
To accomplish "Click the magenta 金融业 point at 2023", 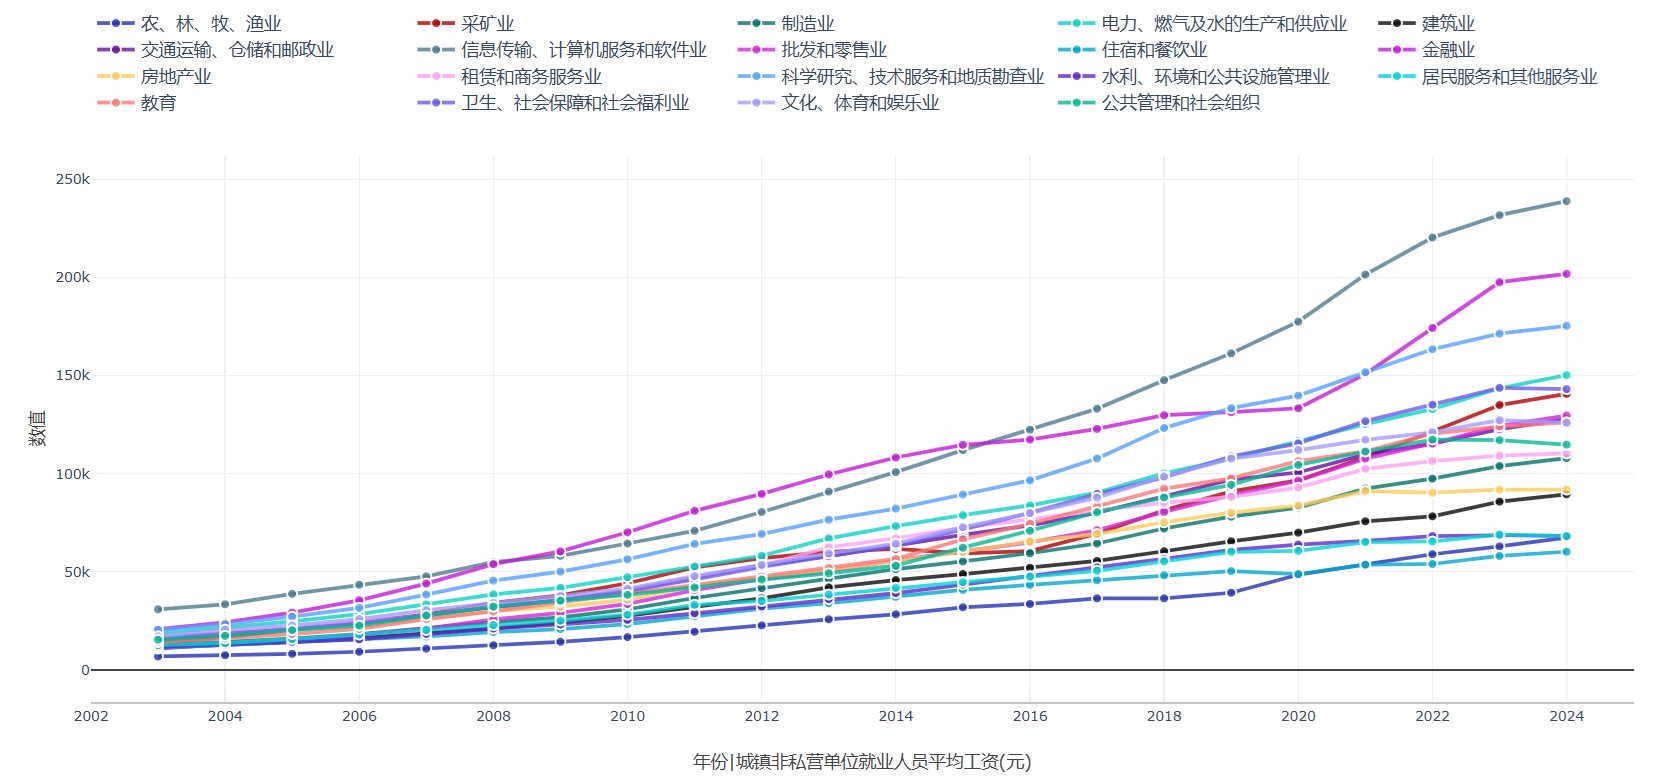I will click(1499, 282).
